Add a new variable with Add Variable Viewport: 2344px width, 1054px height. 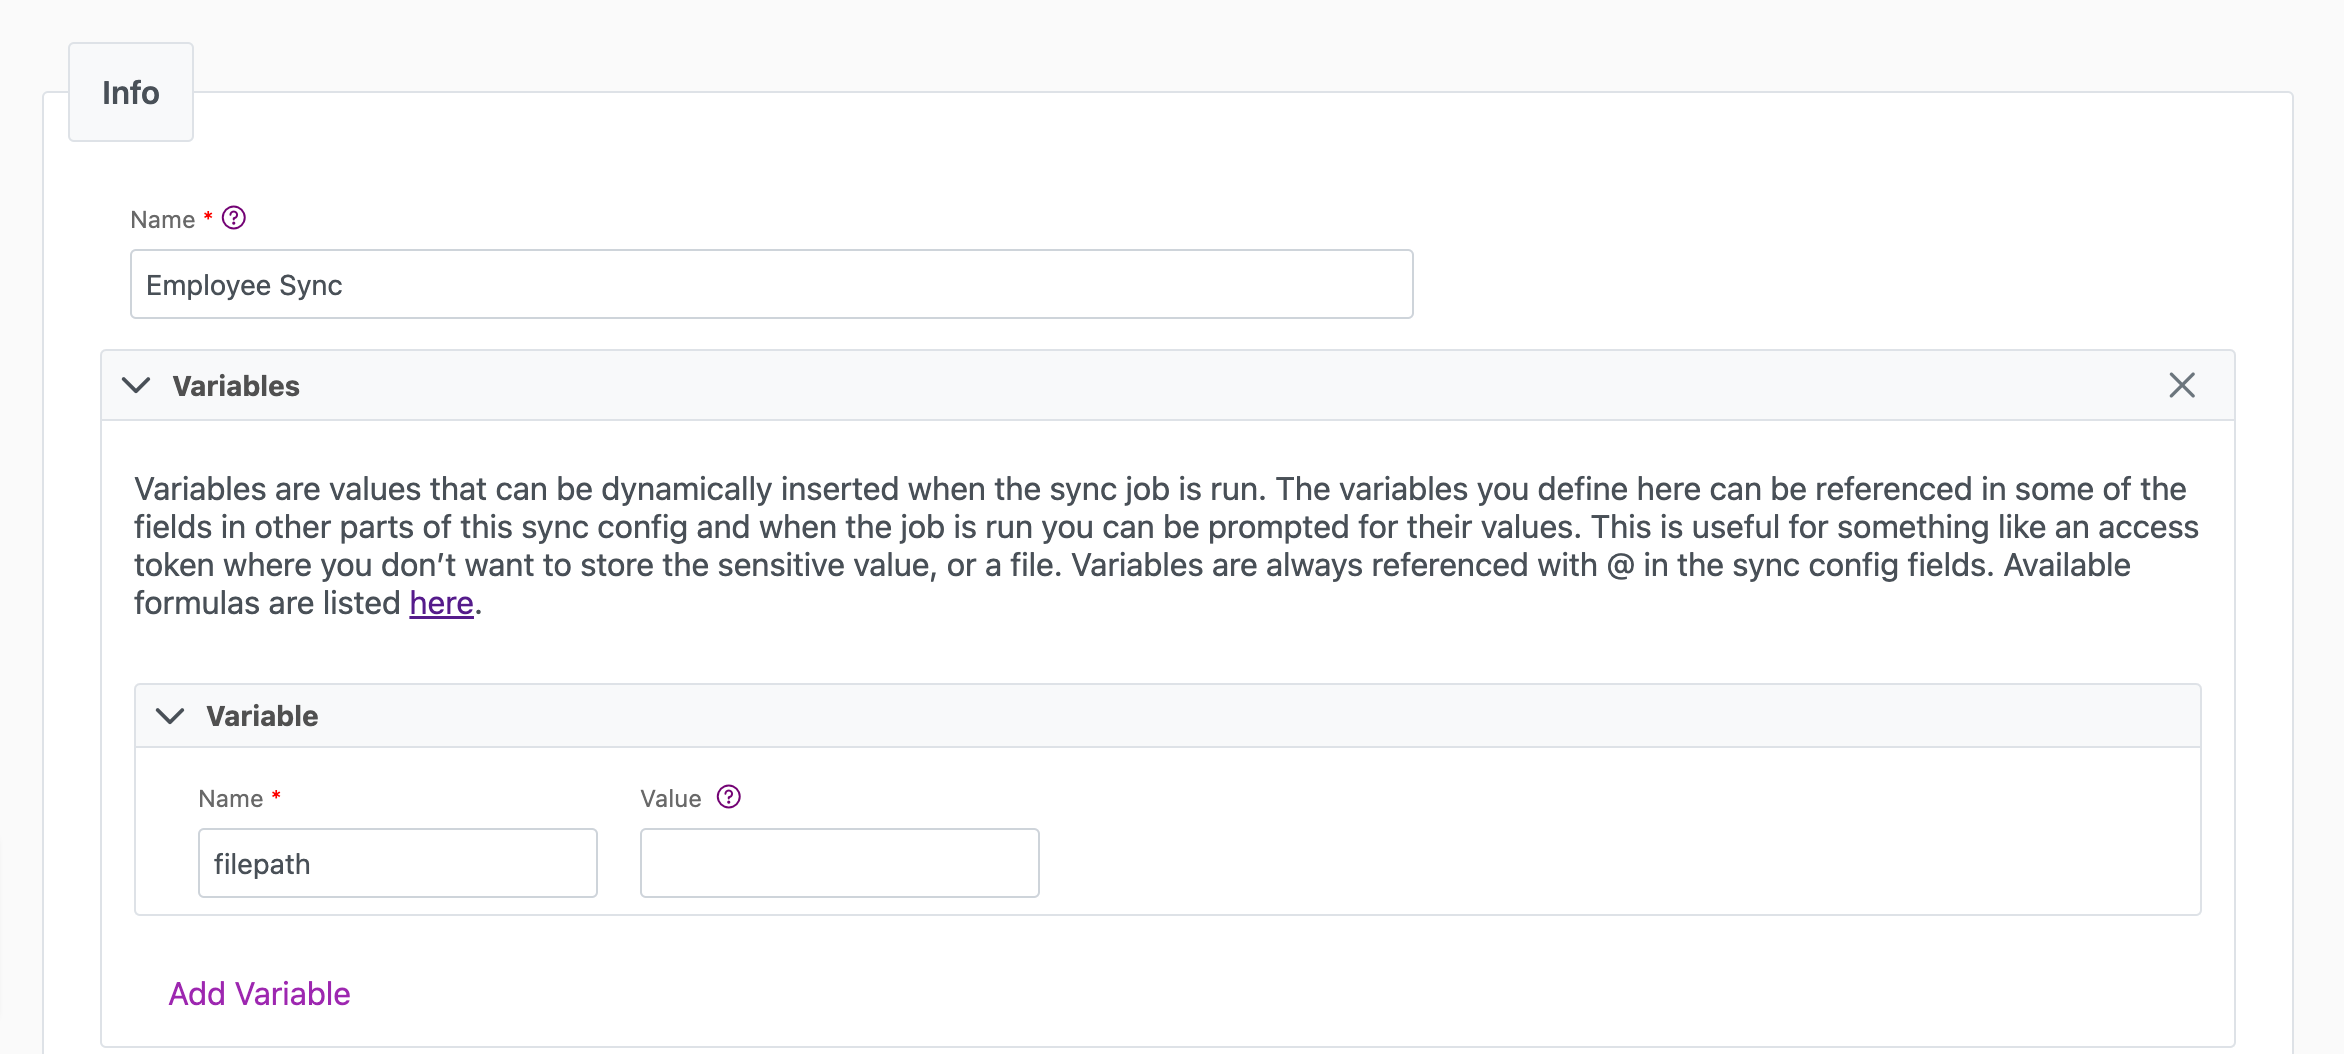(x=259, y=994)
